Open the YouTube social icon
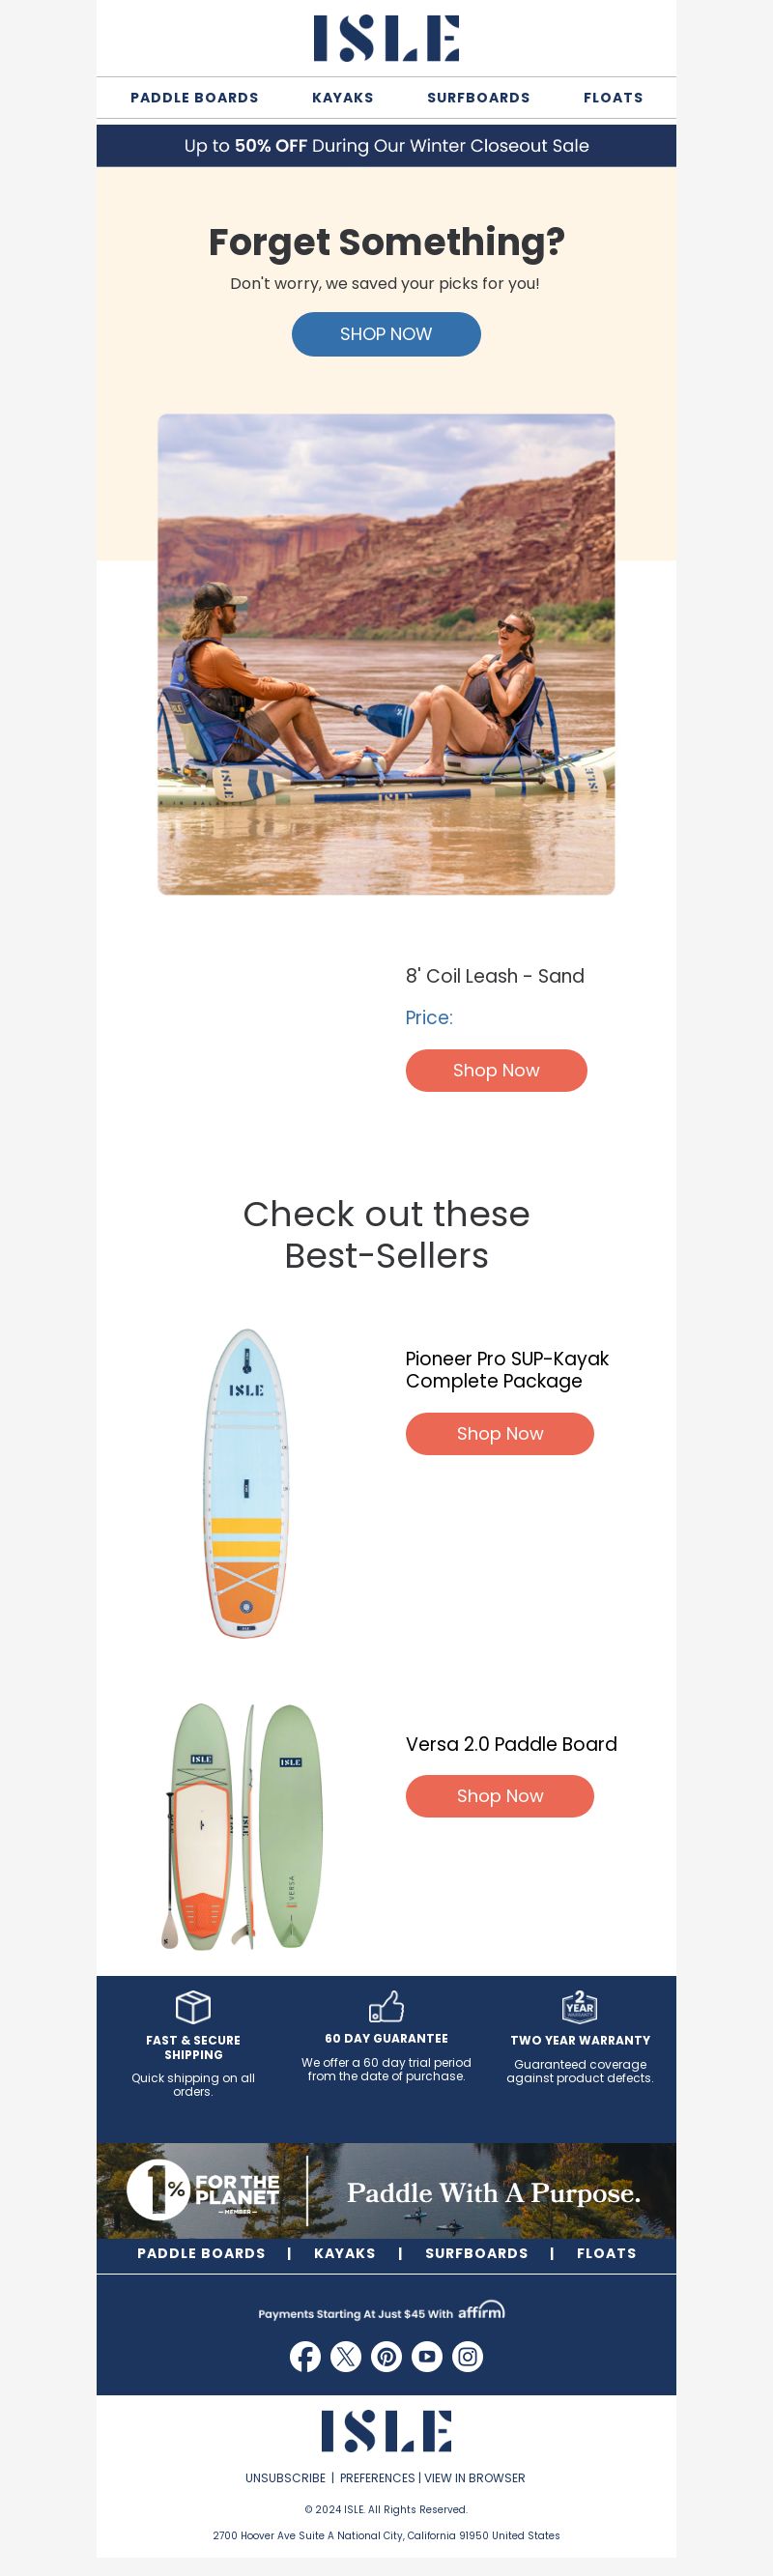 coord(427,2357)
